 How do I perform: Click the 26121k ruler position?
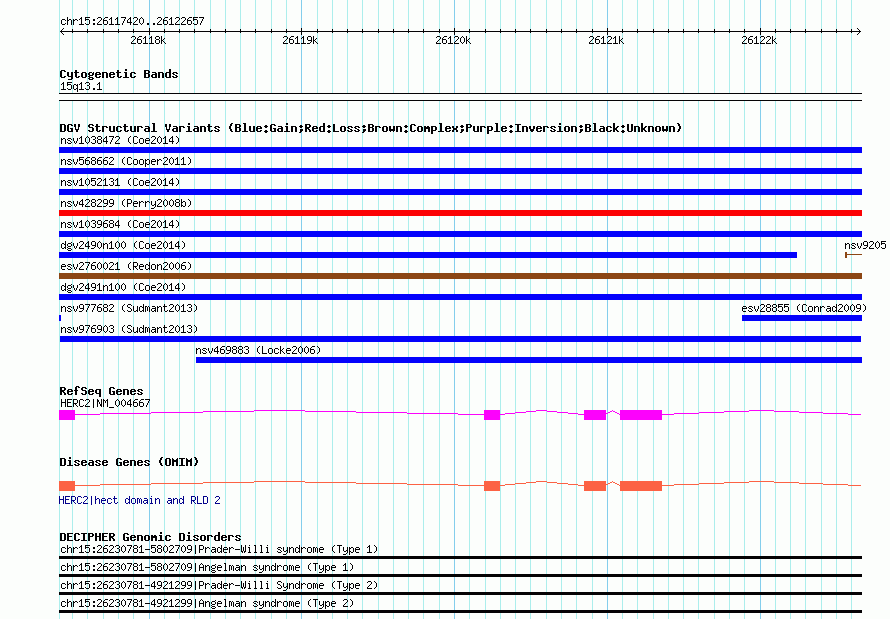point(606,40)
